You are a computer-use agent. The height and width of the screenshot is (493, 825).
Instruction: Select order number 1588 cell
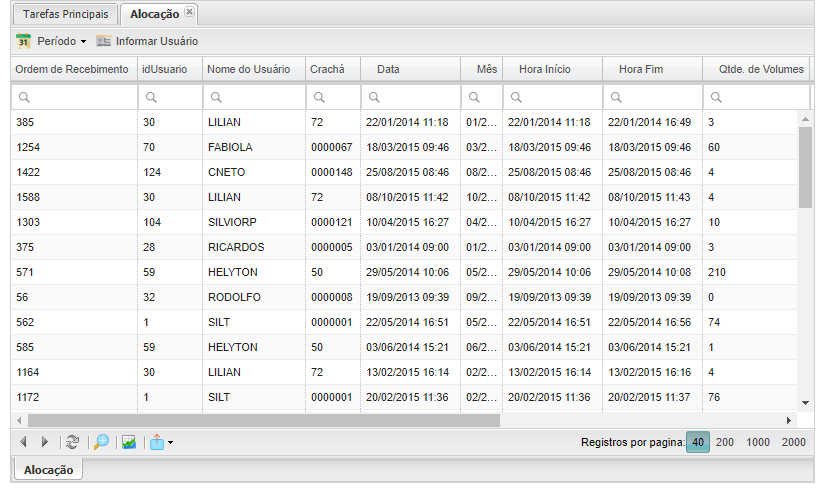[x=74, y=197]
